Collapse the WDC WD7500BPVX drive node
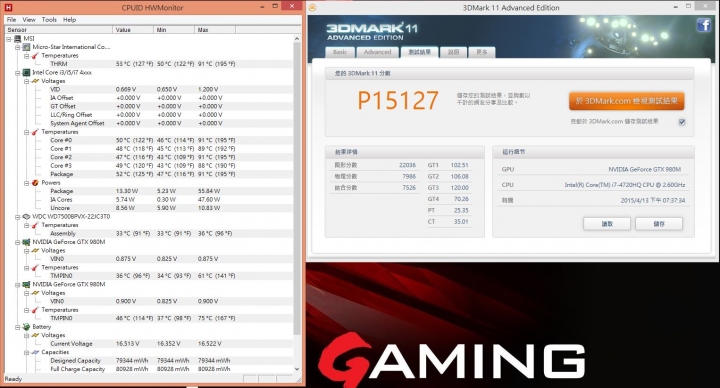Image resolution: width=720 pixels, height=388 pixels. 17,216
